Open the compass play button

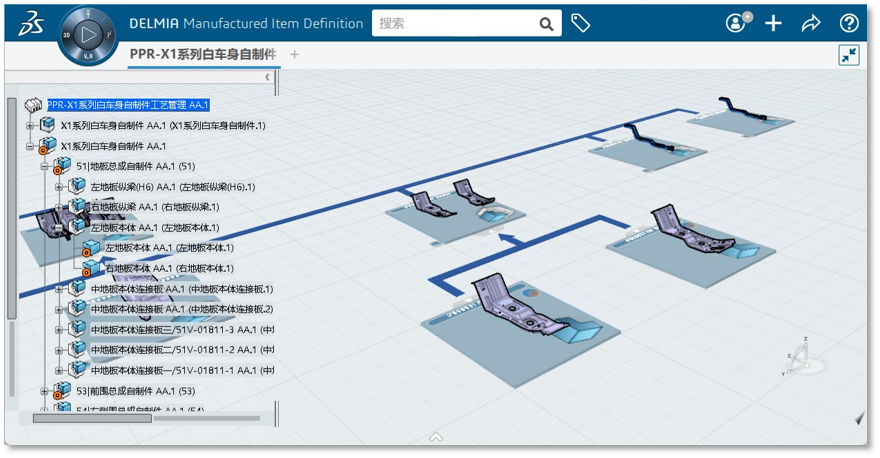click(x=88, y=35)
